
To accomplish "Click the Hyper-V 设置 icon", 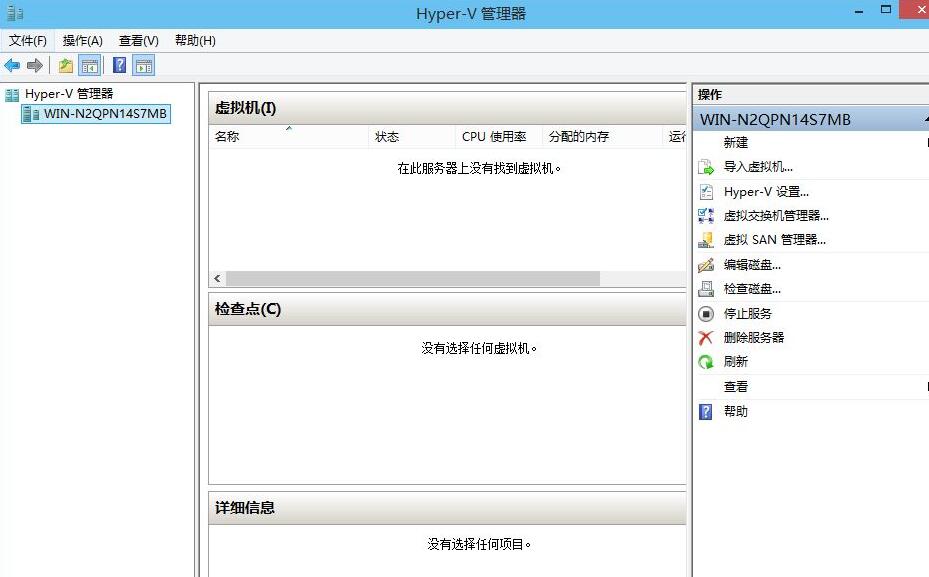I will (706, 192).
